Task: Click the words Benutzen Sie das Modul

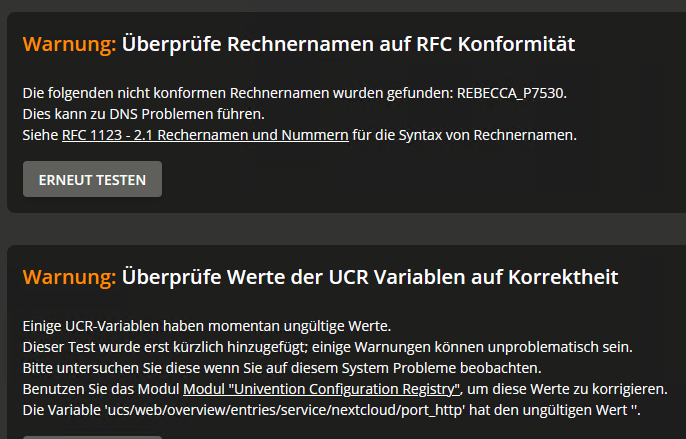Action: pyautogui.click(x=101, y=389)
